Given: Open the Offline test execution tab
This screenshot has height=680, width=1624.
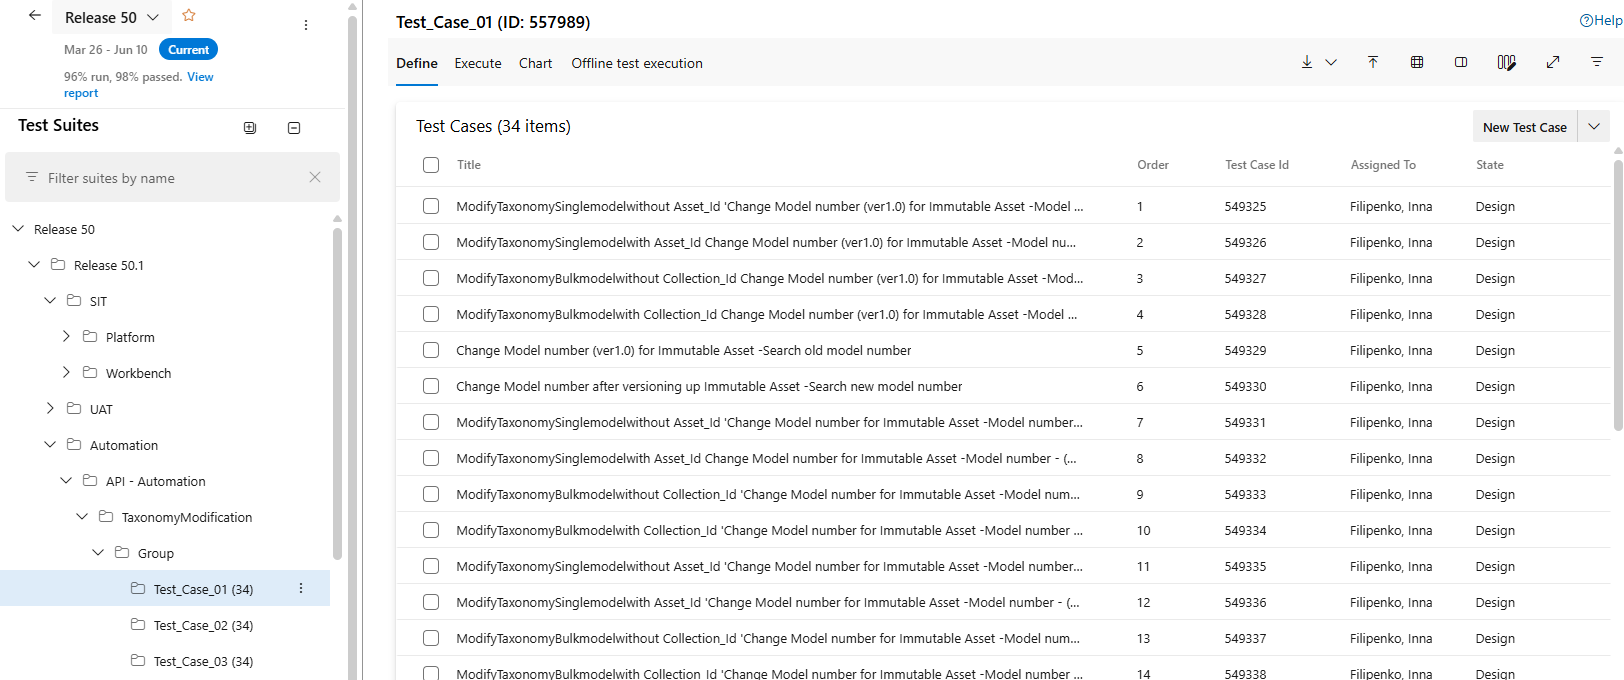Looking at the screenshot, I should tap(637, 63).
